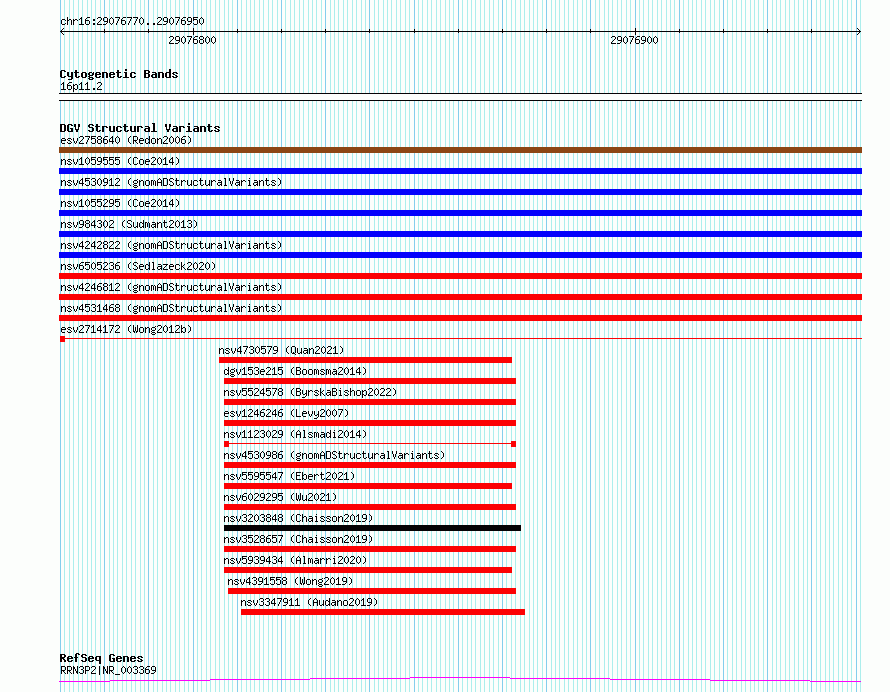Click the right arrow on coordinate ruler
890x692 pixels.
[x=859, y=32]
